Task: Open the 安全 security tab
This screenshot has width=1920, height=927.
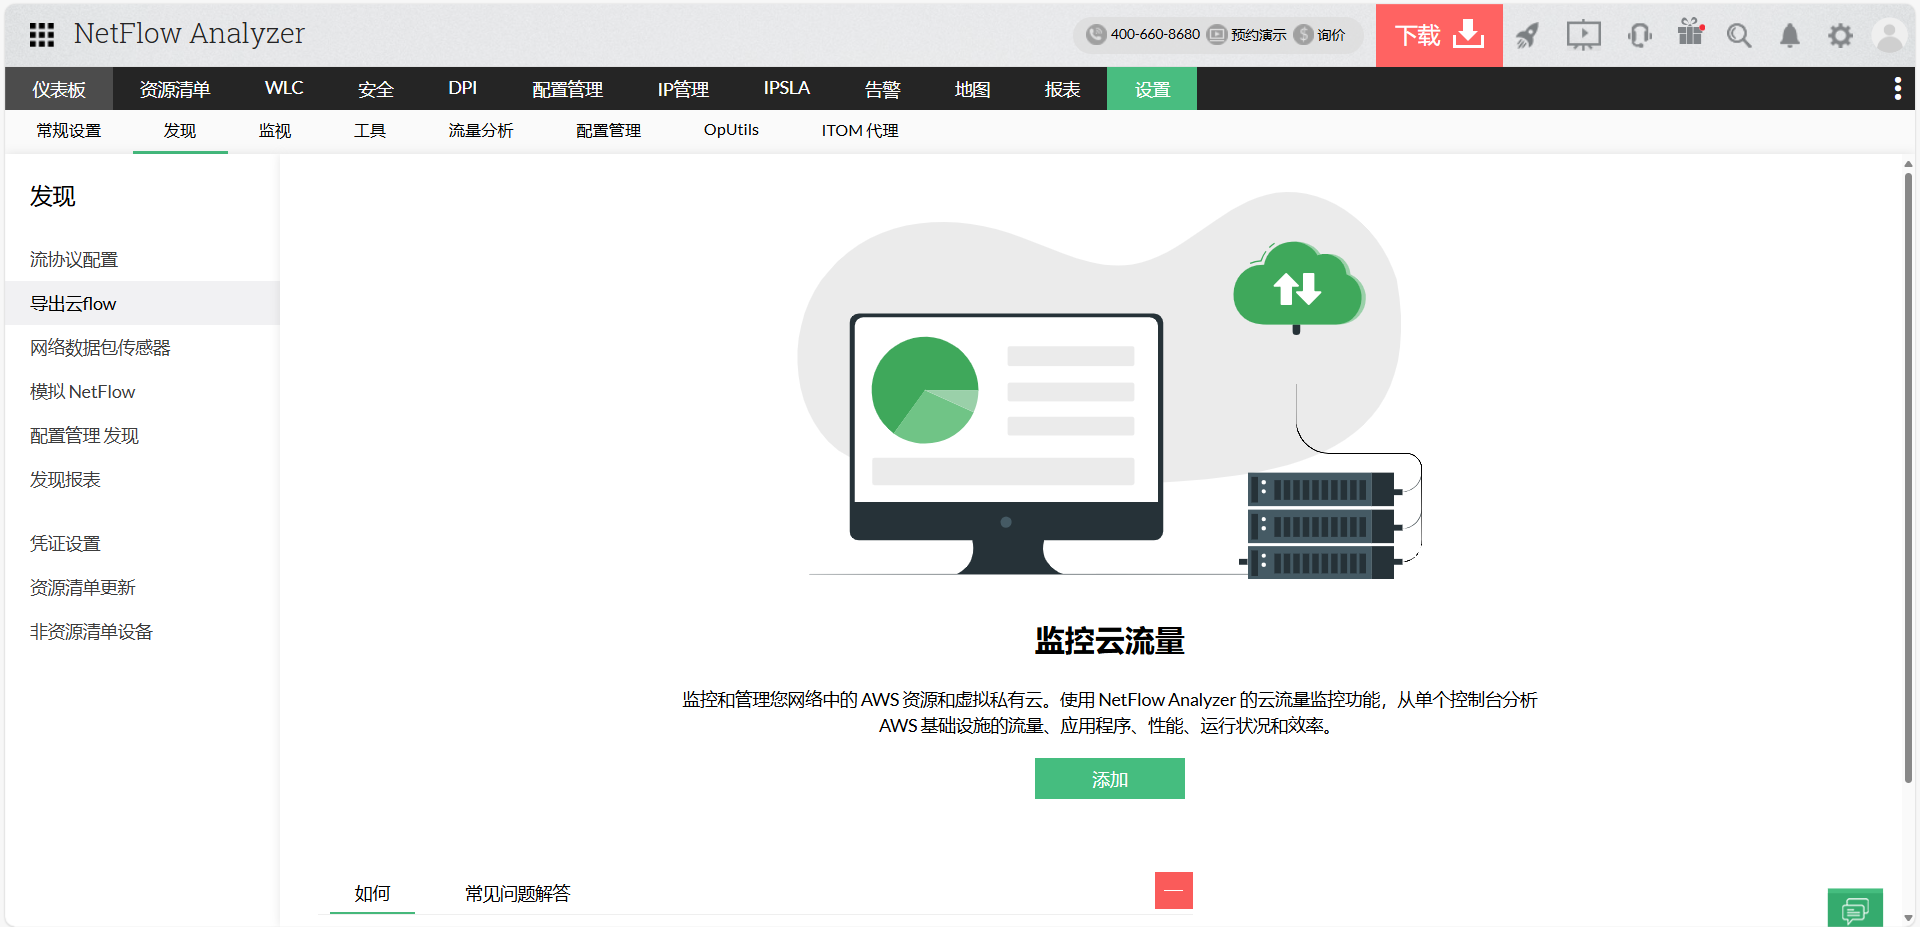Action: (x=376, y=89)
